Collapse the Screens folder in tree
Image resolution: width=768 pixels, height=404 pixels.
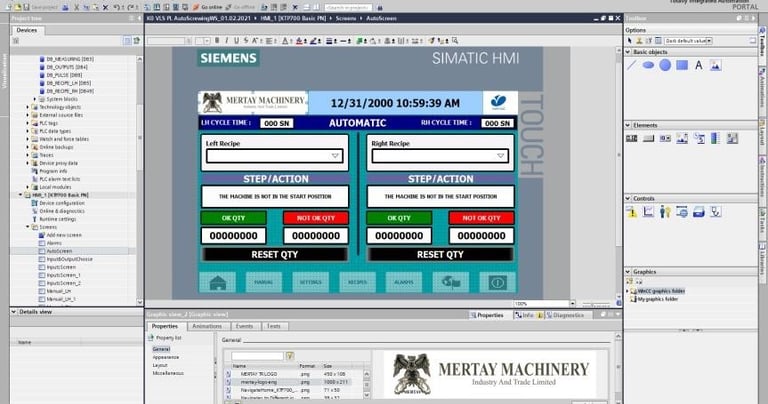[27, 227]
